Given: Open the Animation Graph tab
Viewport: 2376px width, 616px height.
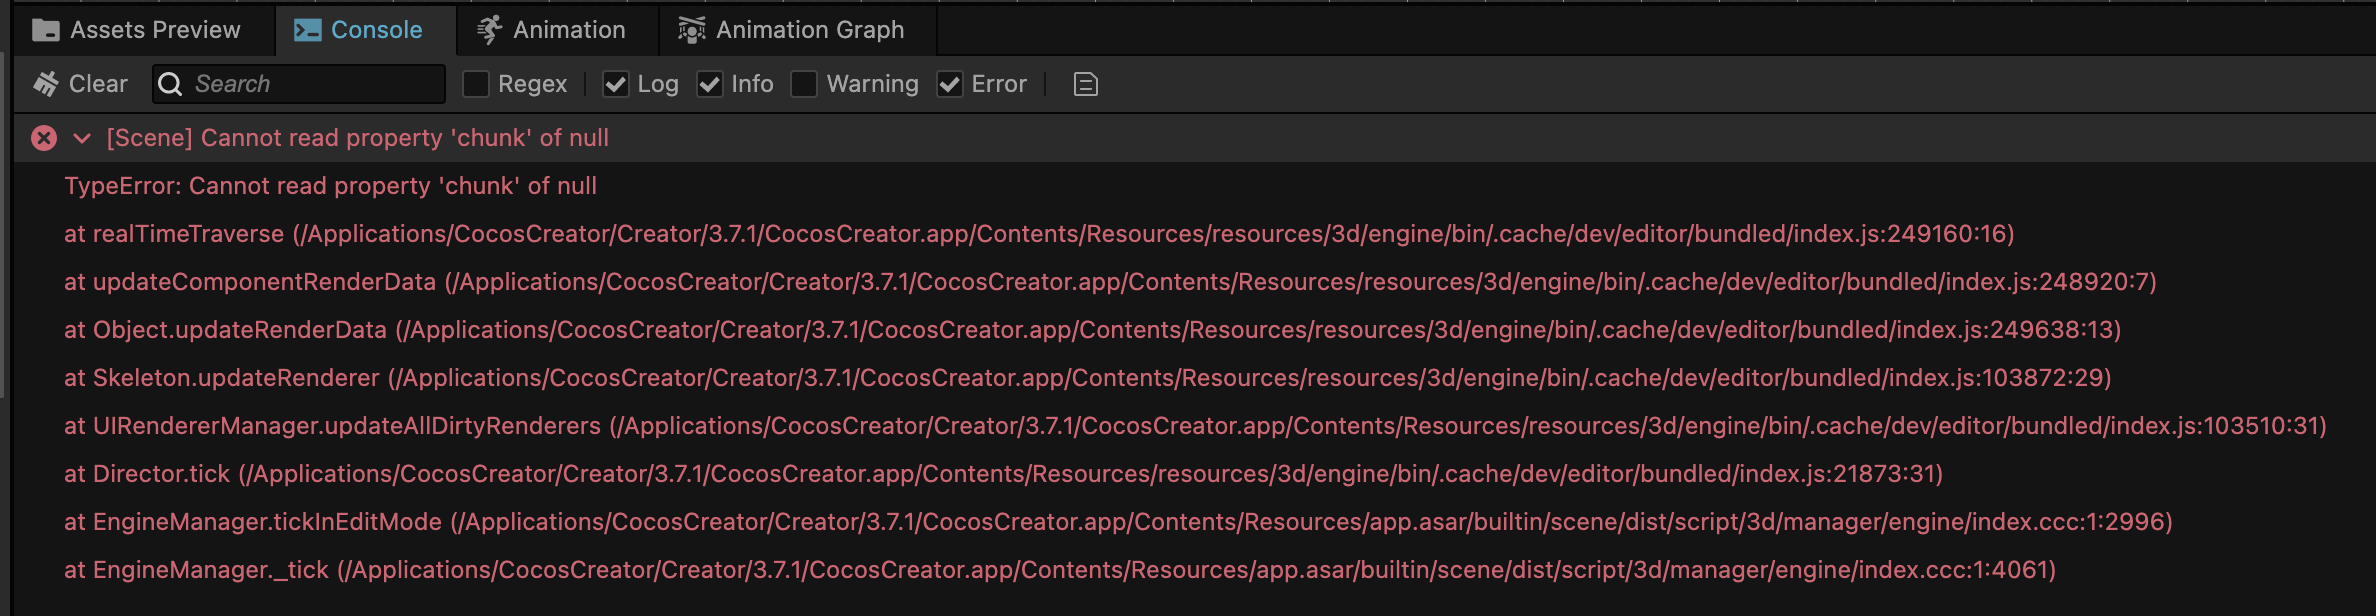Looking at the screenshot, I should point(809,30).
